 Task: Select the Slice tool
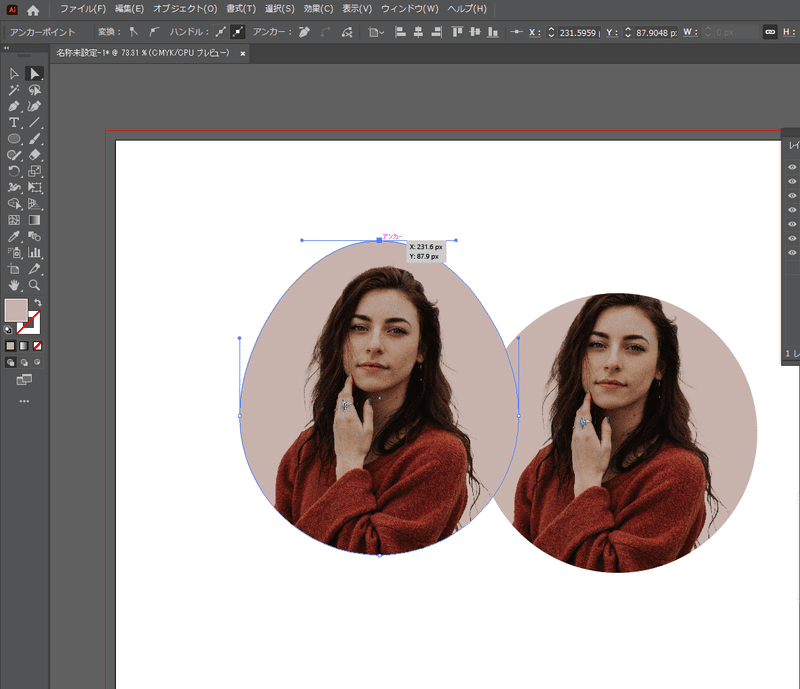coord(34,269)
